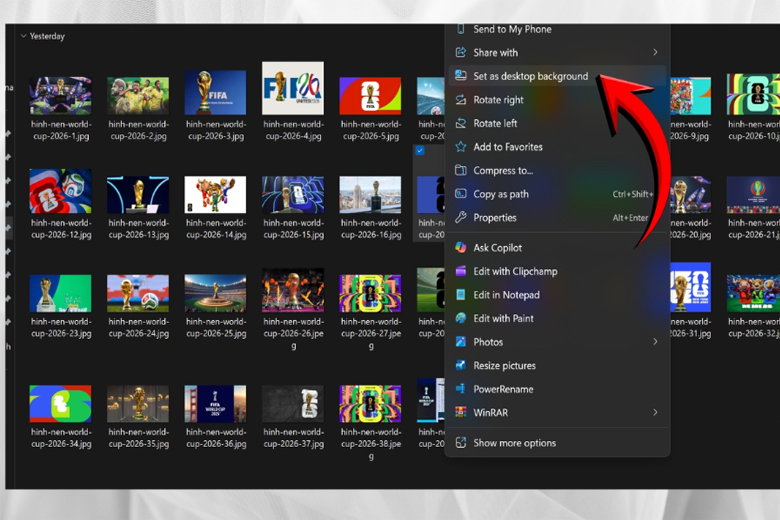Select thumbnail hinh-nen-world-cup-2026-13.jpg
This screenshot has width=780, height=520.
click(138, 195)
